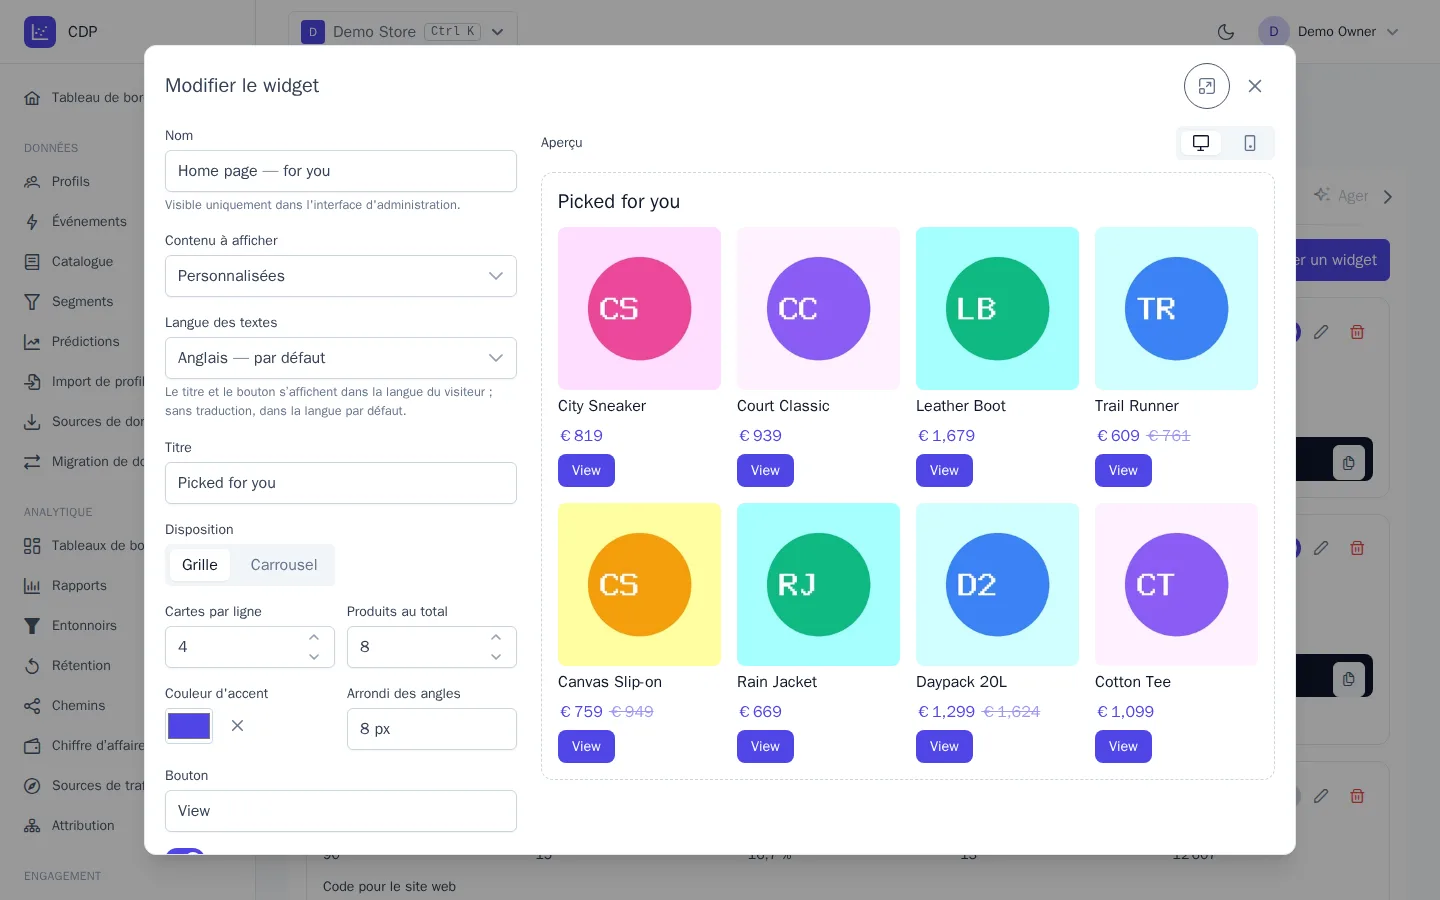The width and height of the screenshot is (1440, 900).
Task: Open the Demo Store selector
Action: (403, 32)
